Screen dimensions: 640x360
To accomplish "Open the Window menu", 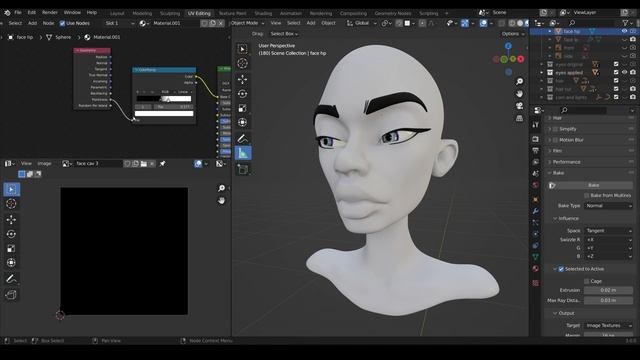I will pos(72,13).
